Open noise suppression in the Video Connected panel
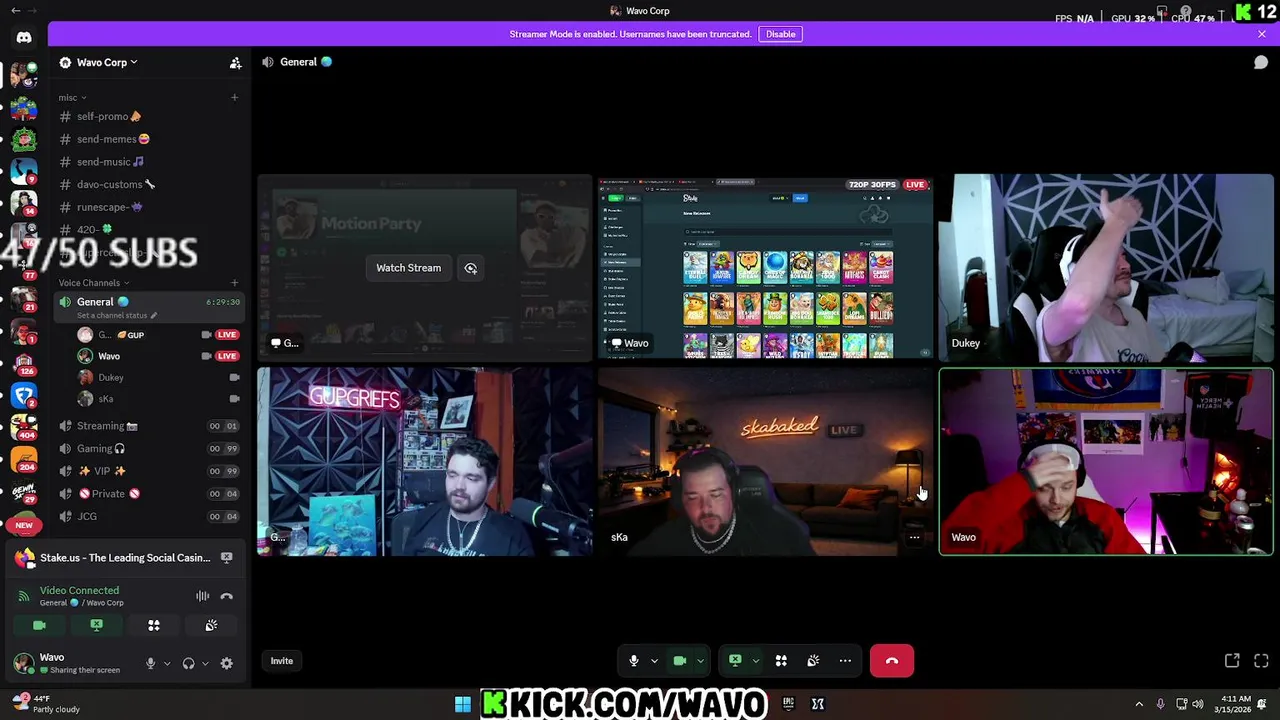Screen dimensions: 1280x720 (x=203, y=596)
